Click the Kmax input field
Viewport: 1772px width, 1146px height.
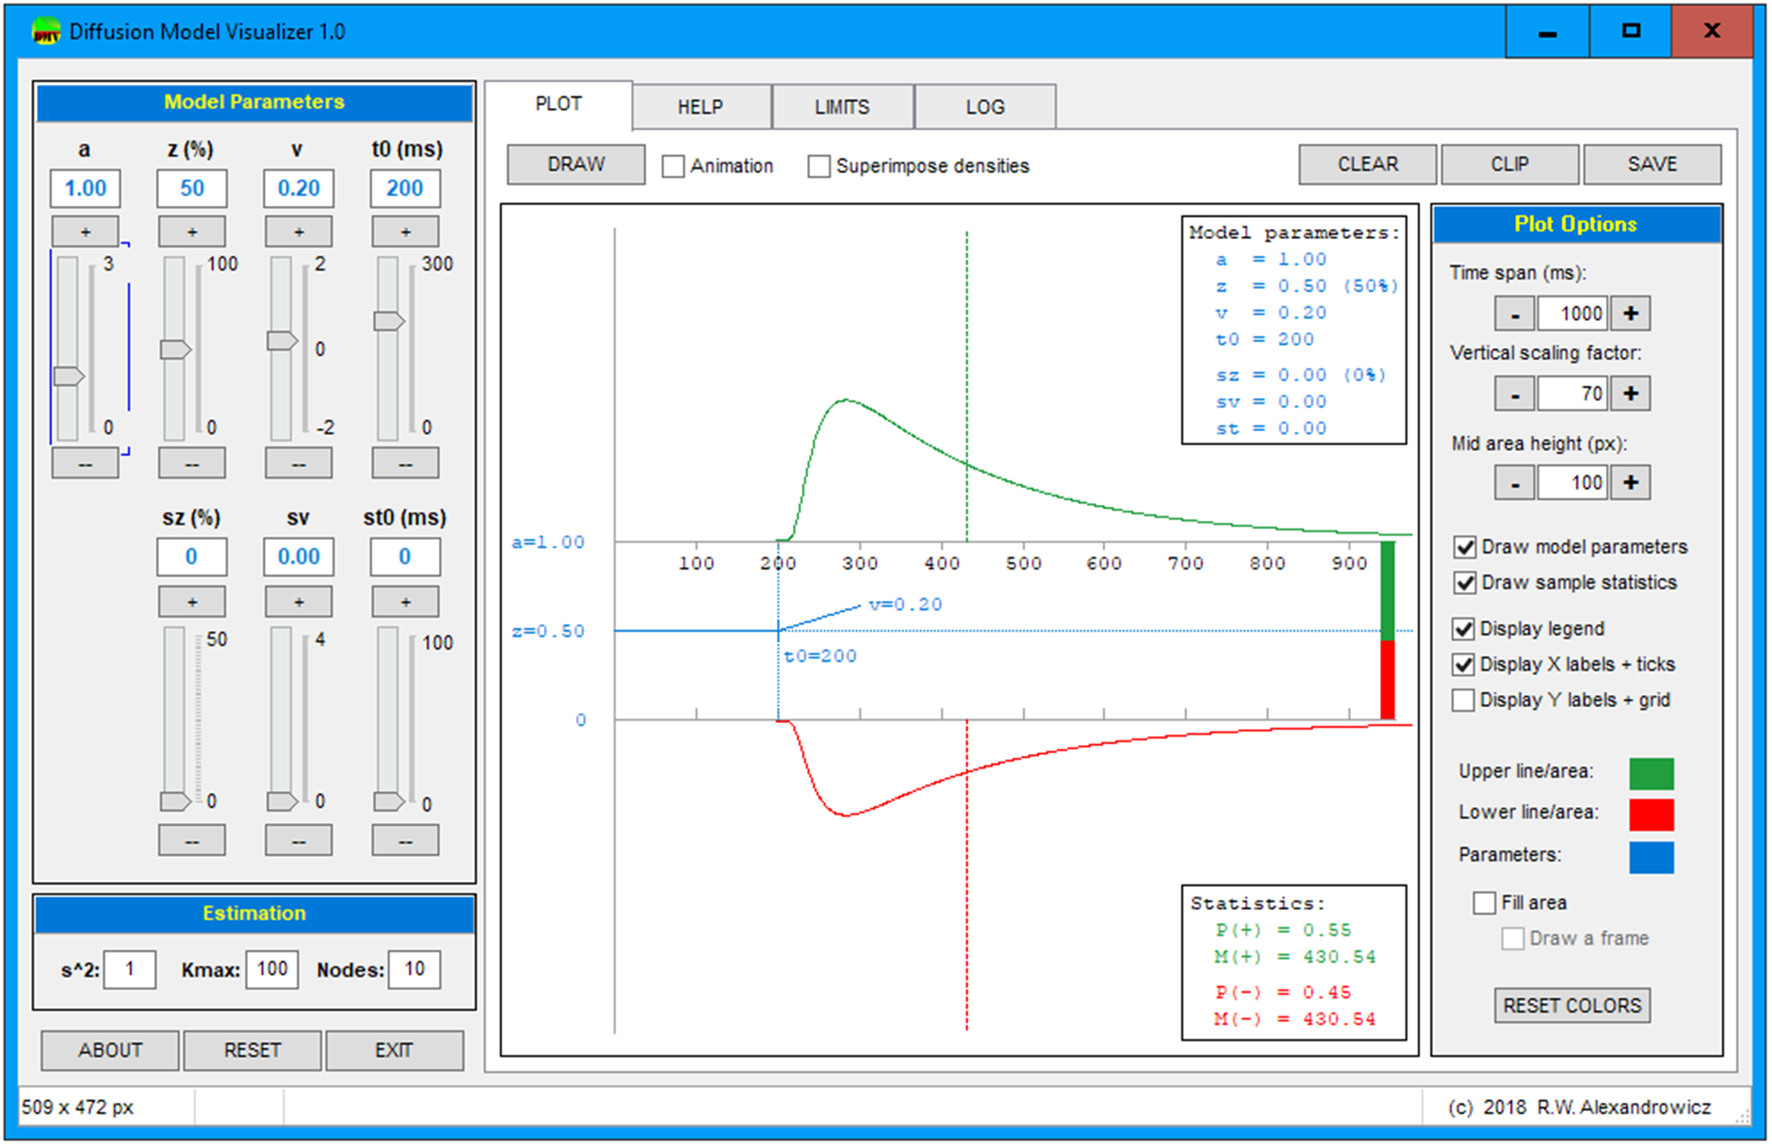coord(272,969)
